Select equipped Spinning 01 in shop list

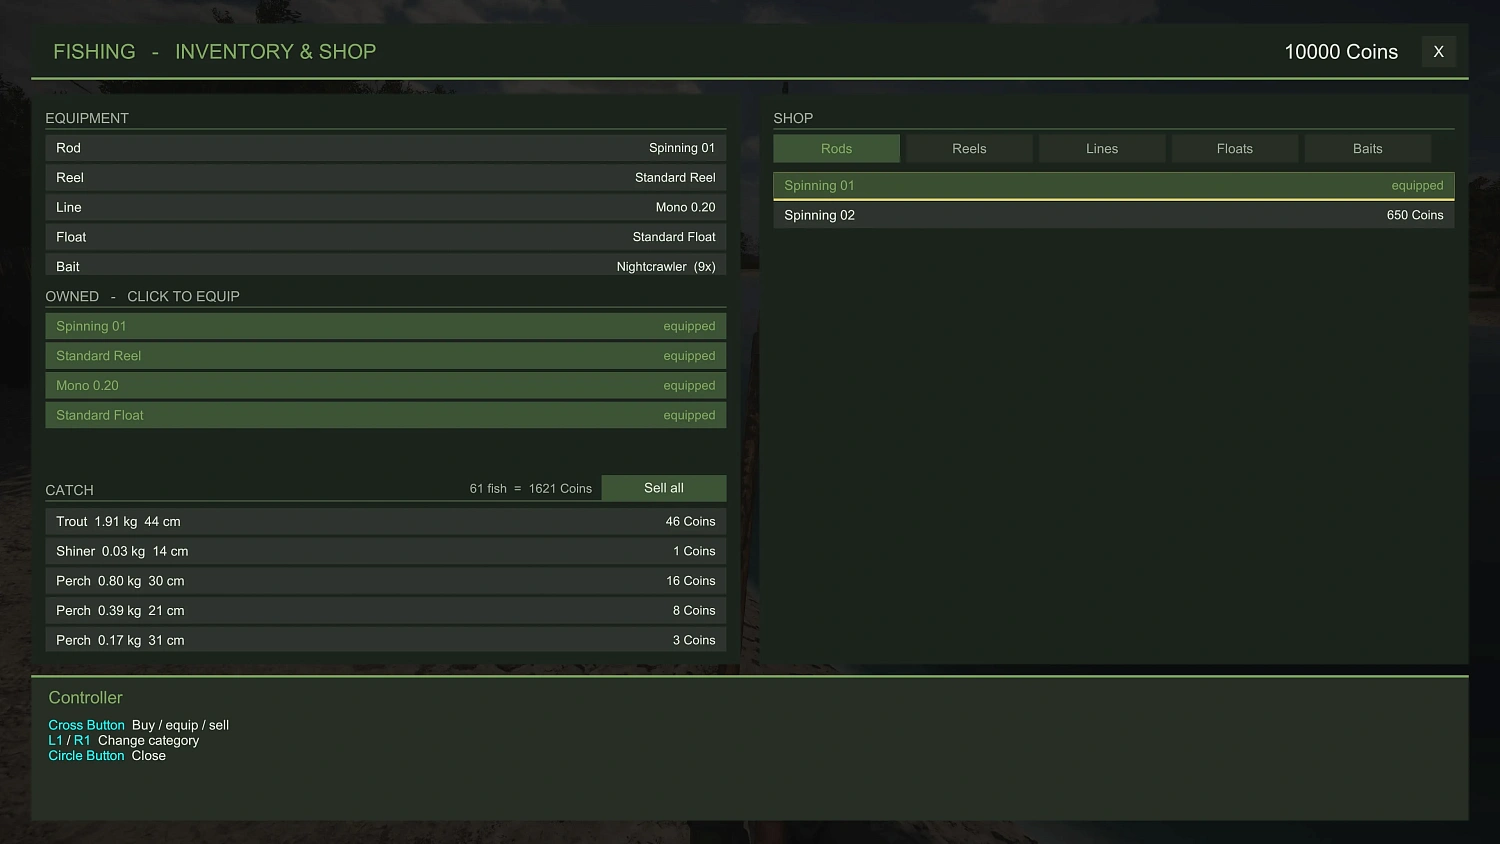pyautogui.click(x=1114, y=186)
